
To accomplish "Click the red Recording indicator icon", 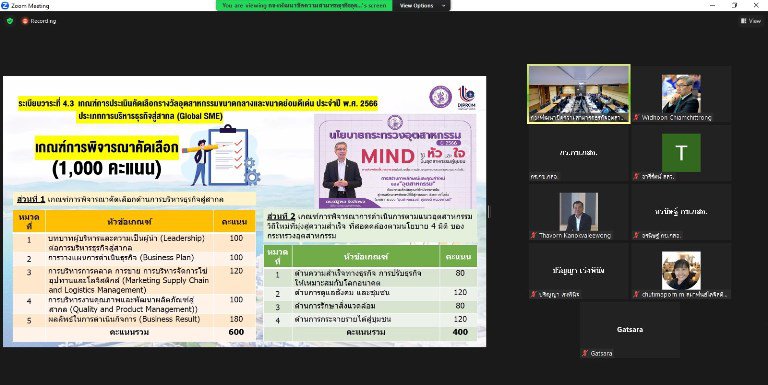I will tap(25, 21).
